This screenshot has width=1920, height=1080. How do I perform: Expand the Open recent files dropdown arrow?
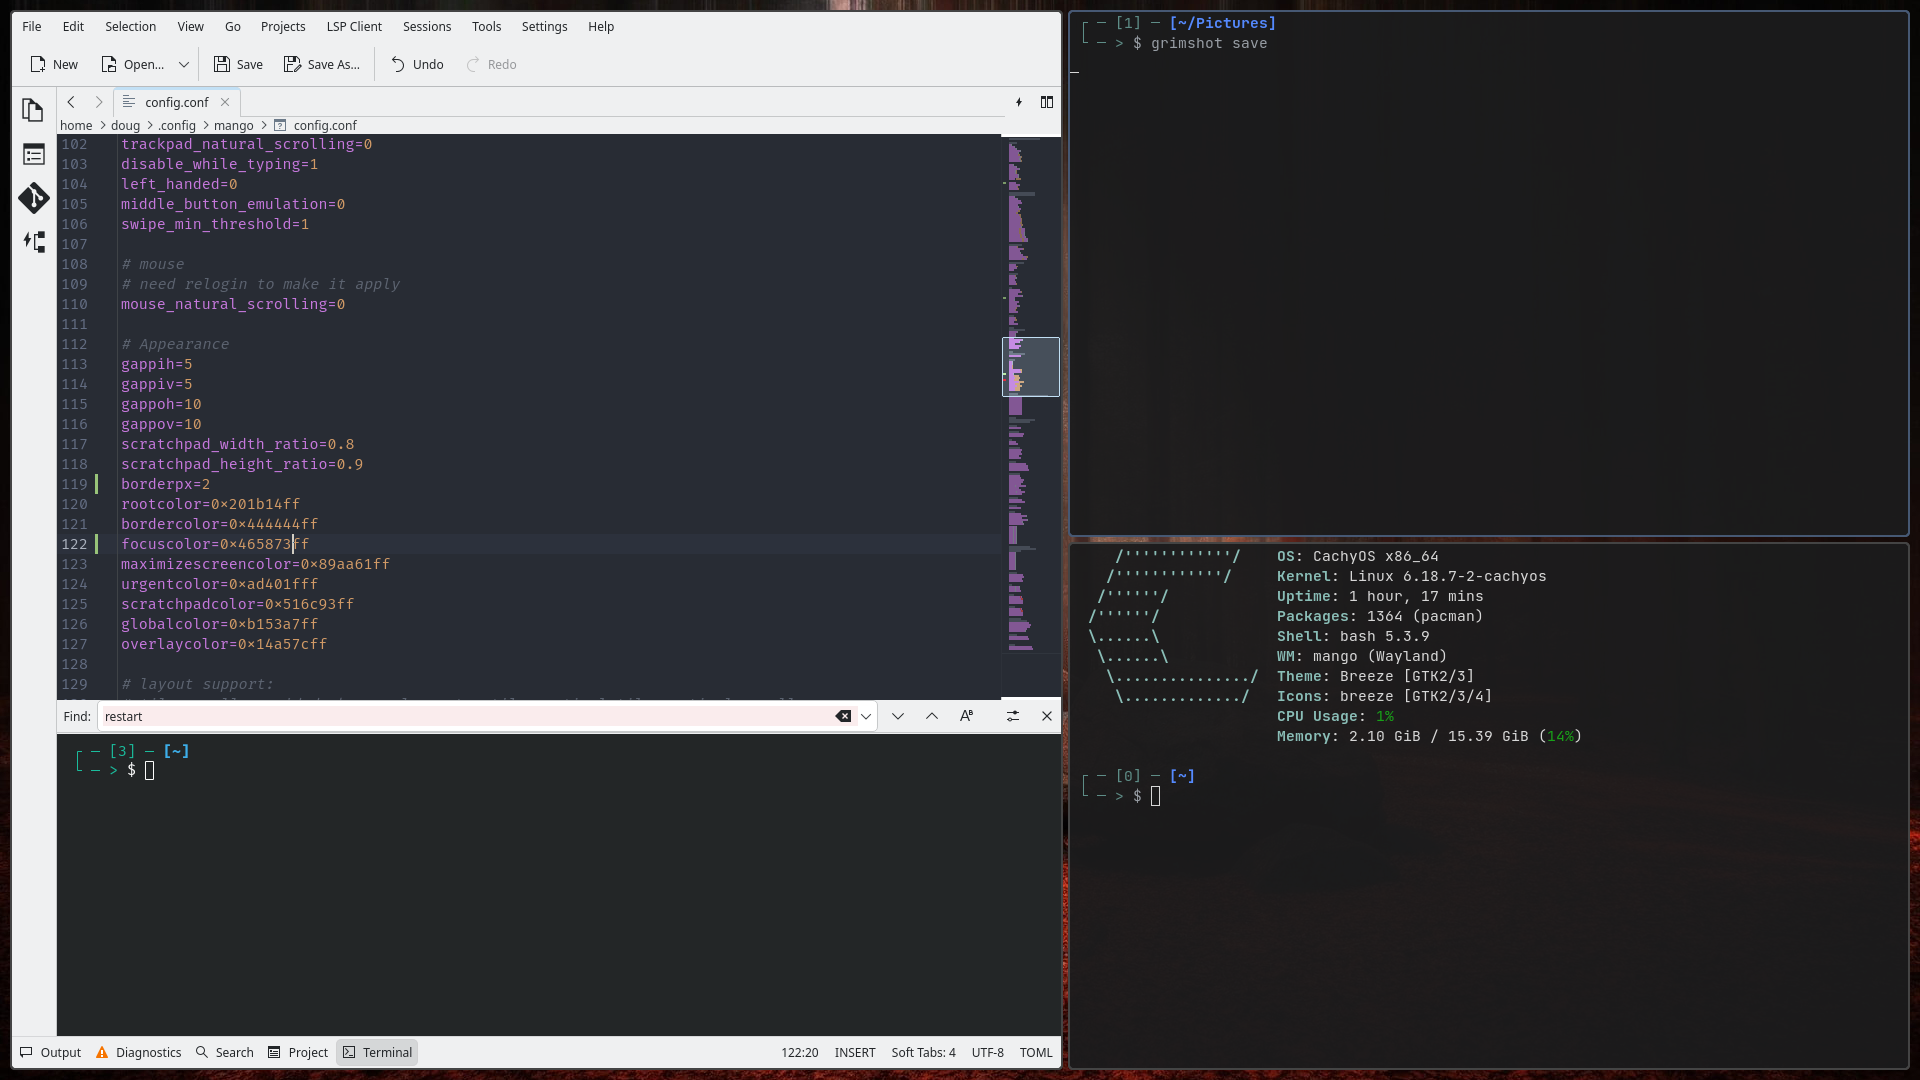[x=184, y=64]
